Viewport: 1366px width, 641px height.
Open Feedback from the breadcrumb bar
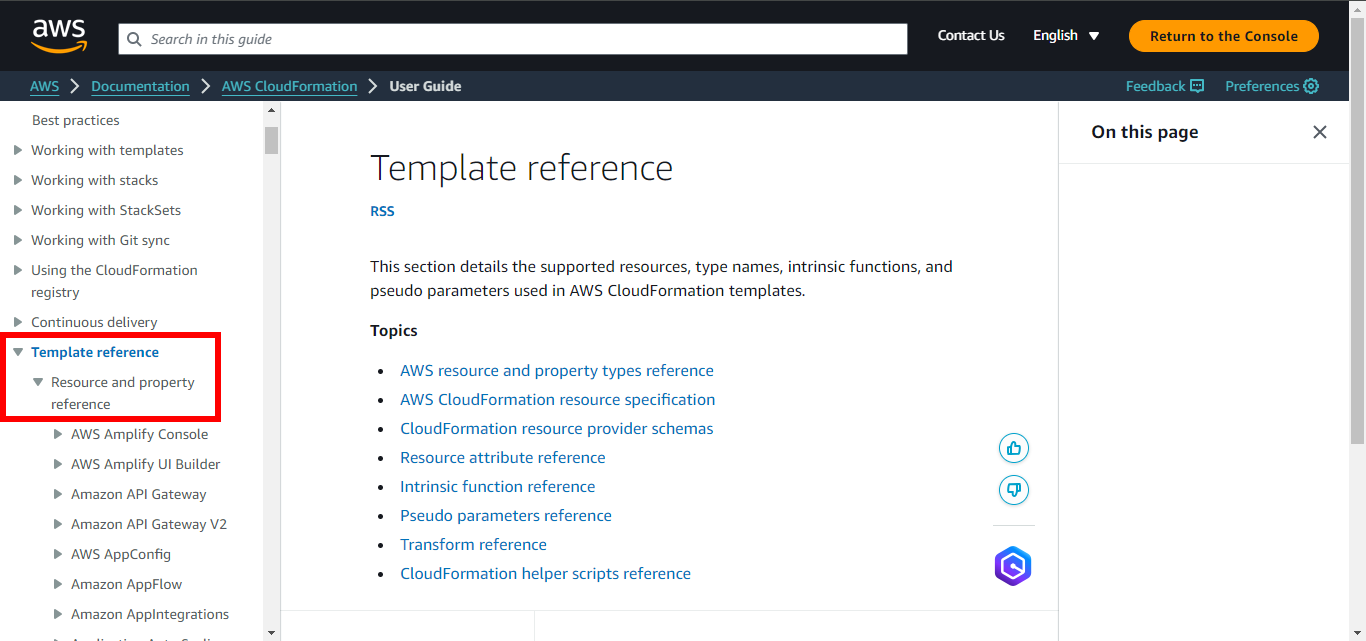click(x=1164, y=86)
